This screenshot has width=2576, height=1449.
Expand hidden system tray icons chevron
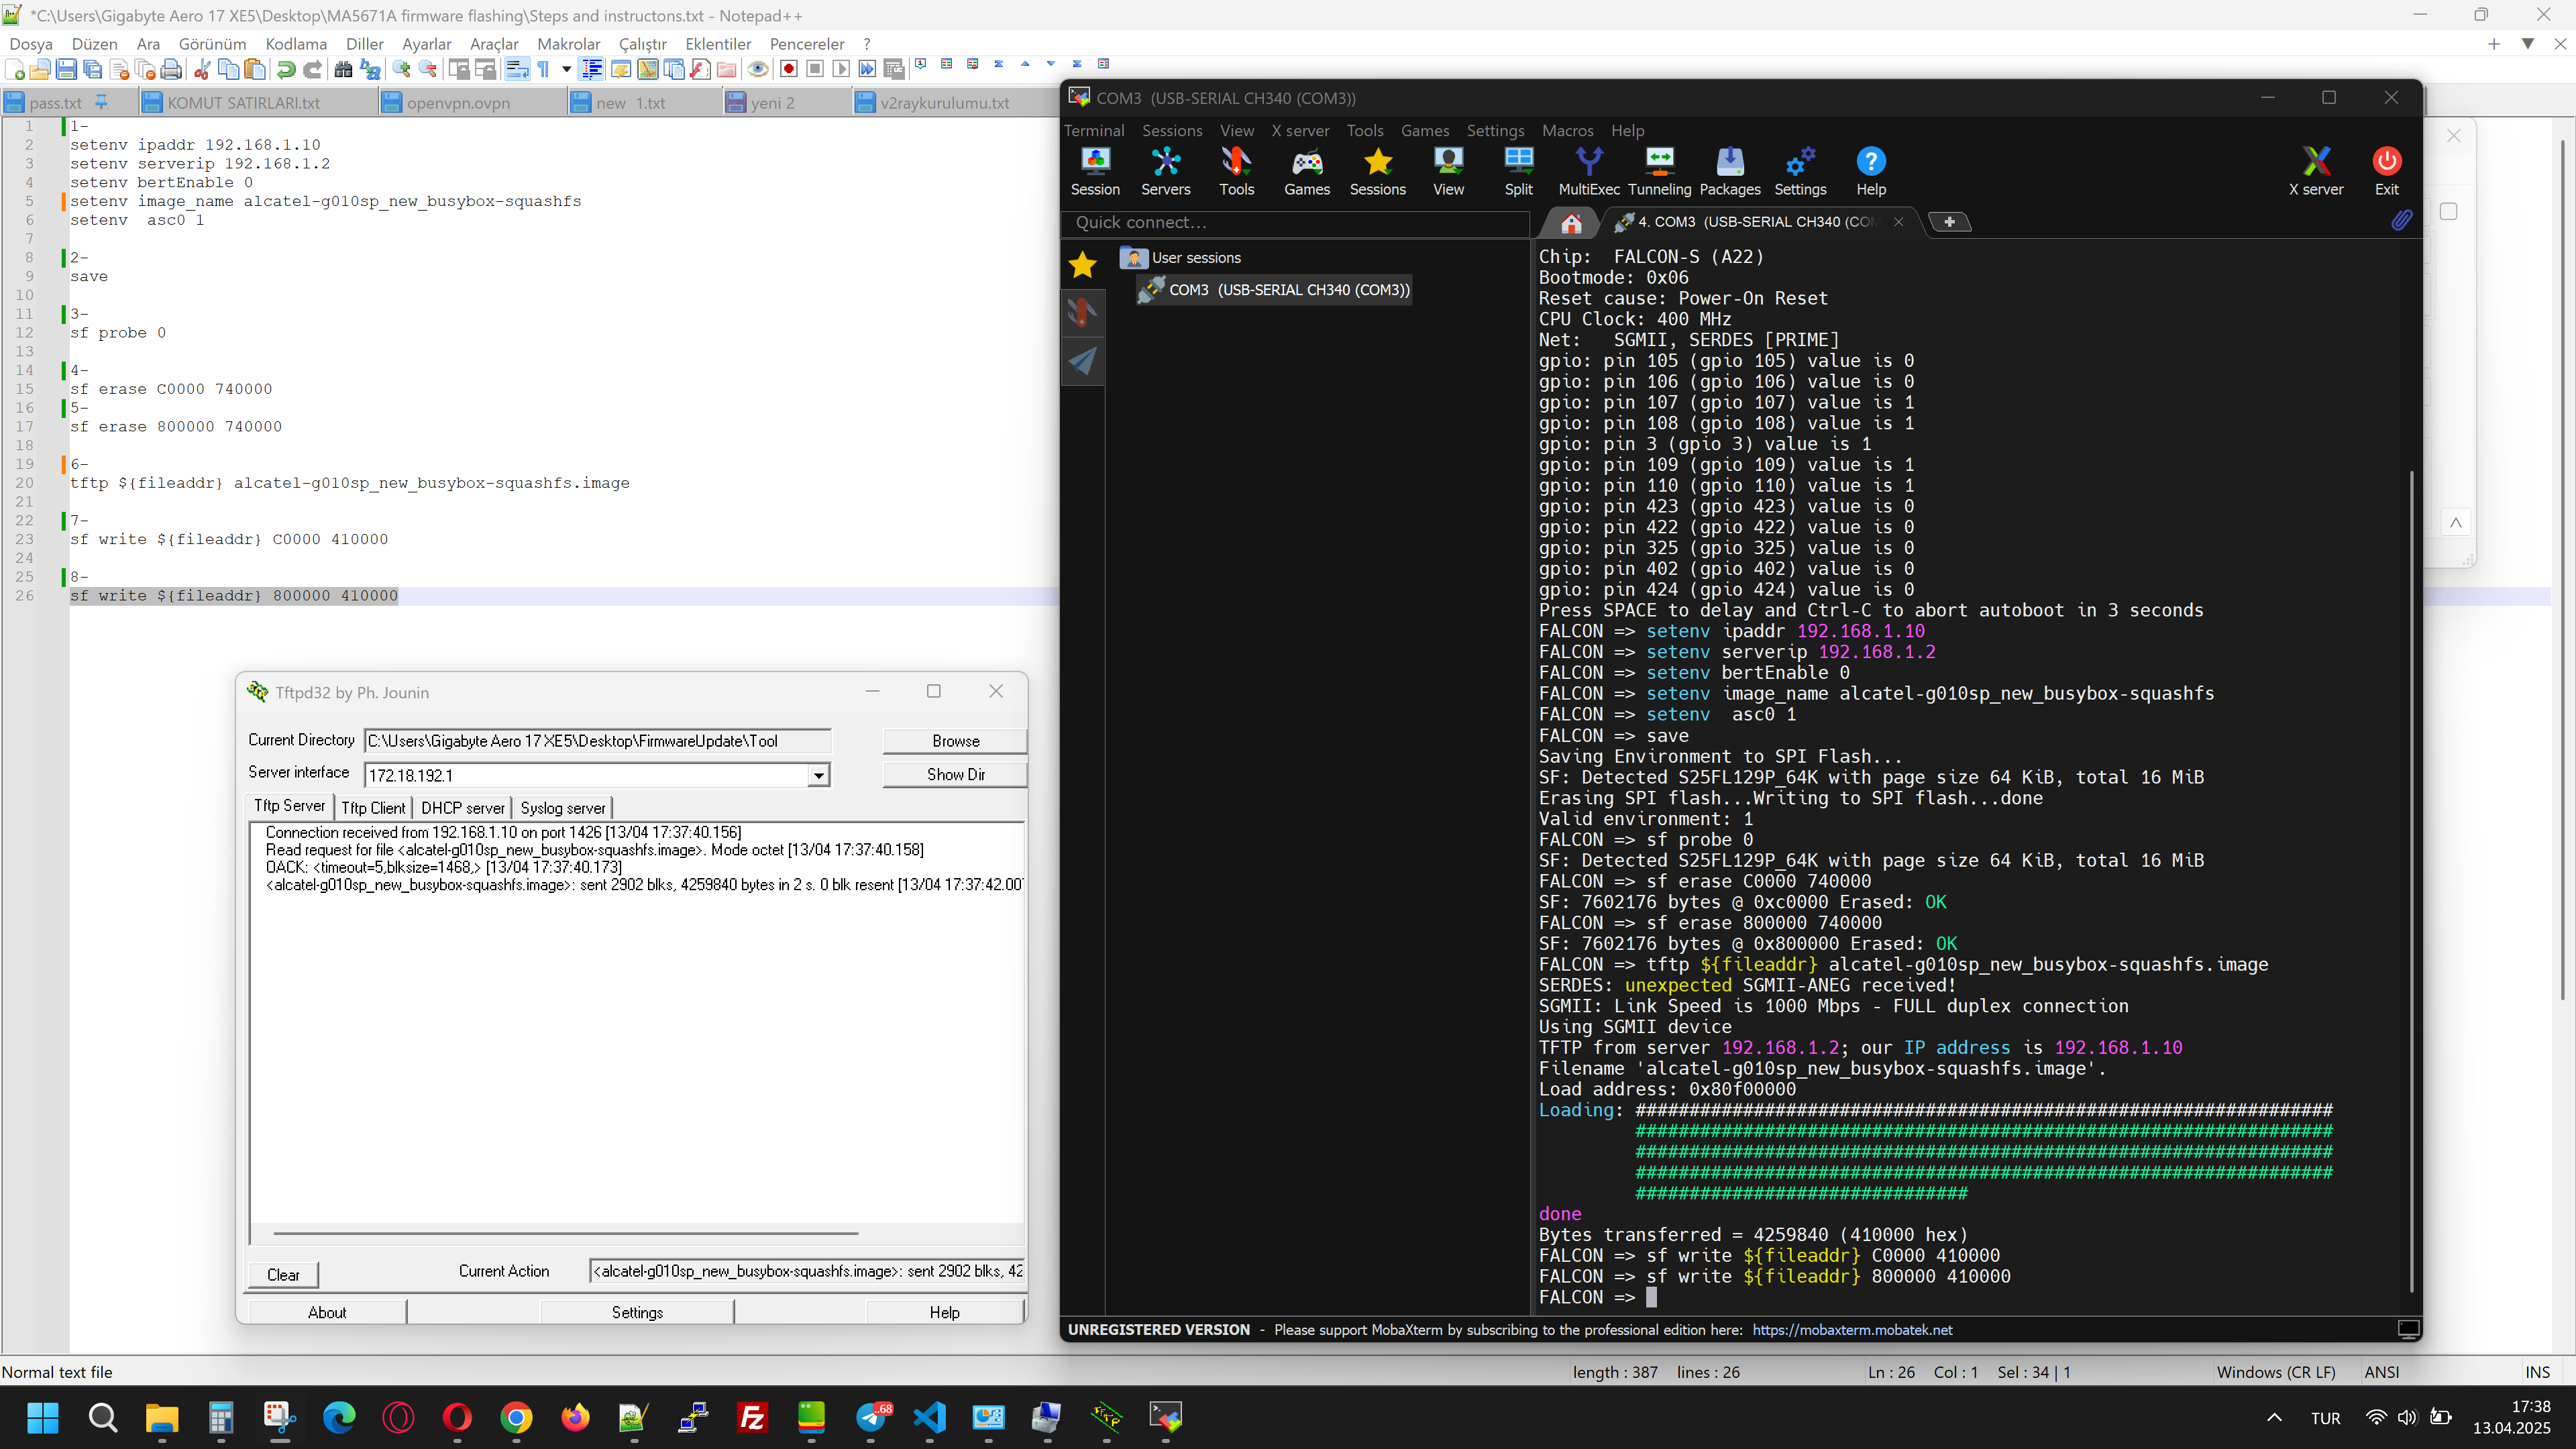2274,1417
